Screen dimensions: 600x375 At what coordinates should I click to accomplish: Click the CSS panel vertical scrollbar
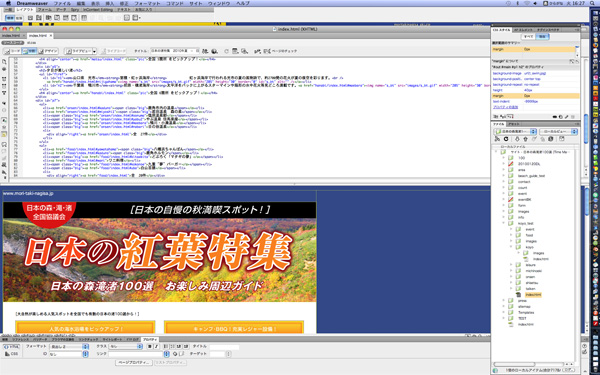[x=577, y=51]
